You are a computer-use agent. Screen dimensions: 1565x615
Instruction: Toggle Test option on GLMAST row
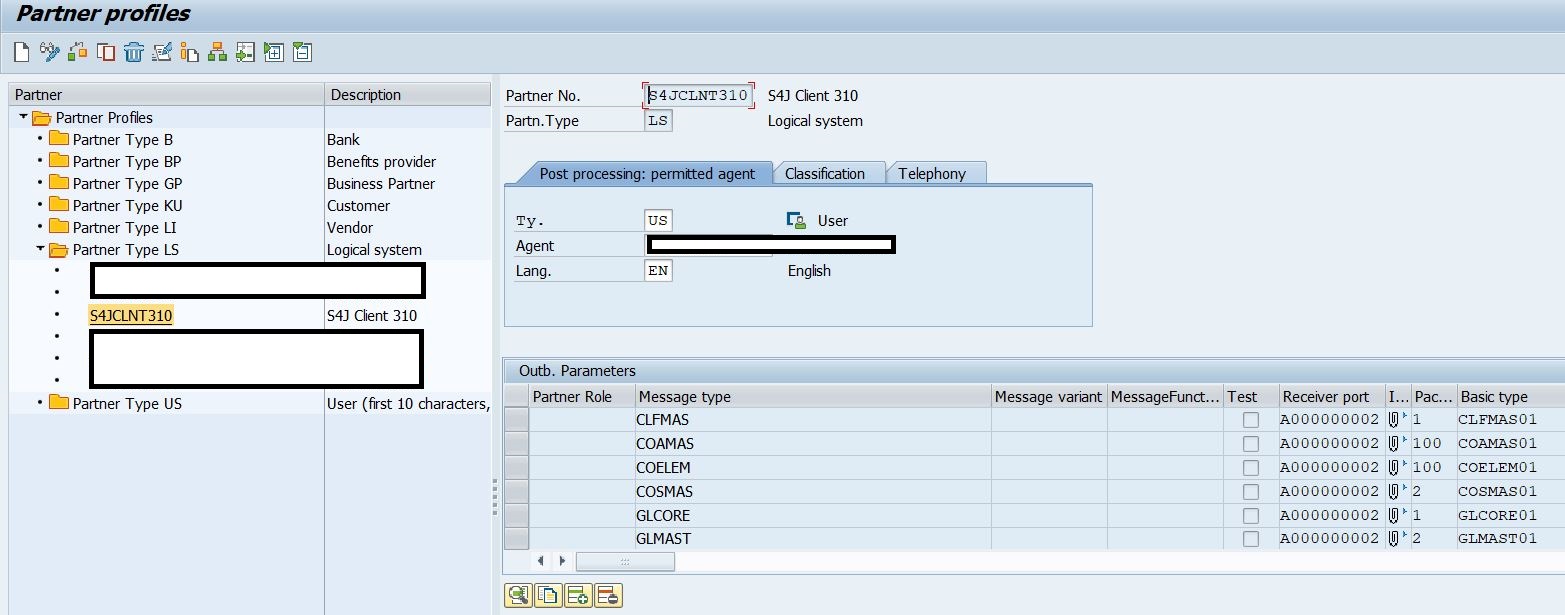(1250, 538)
